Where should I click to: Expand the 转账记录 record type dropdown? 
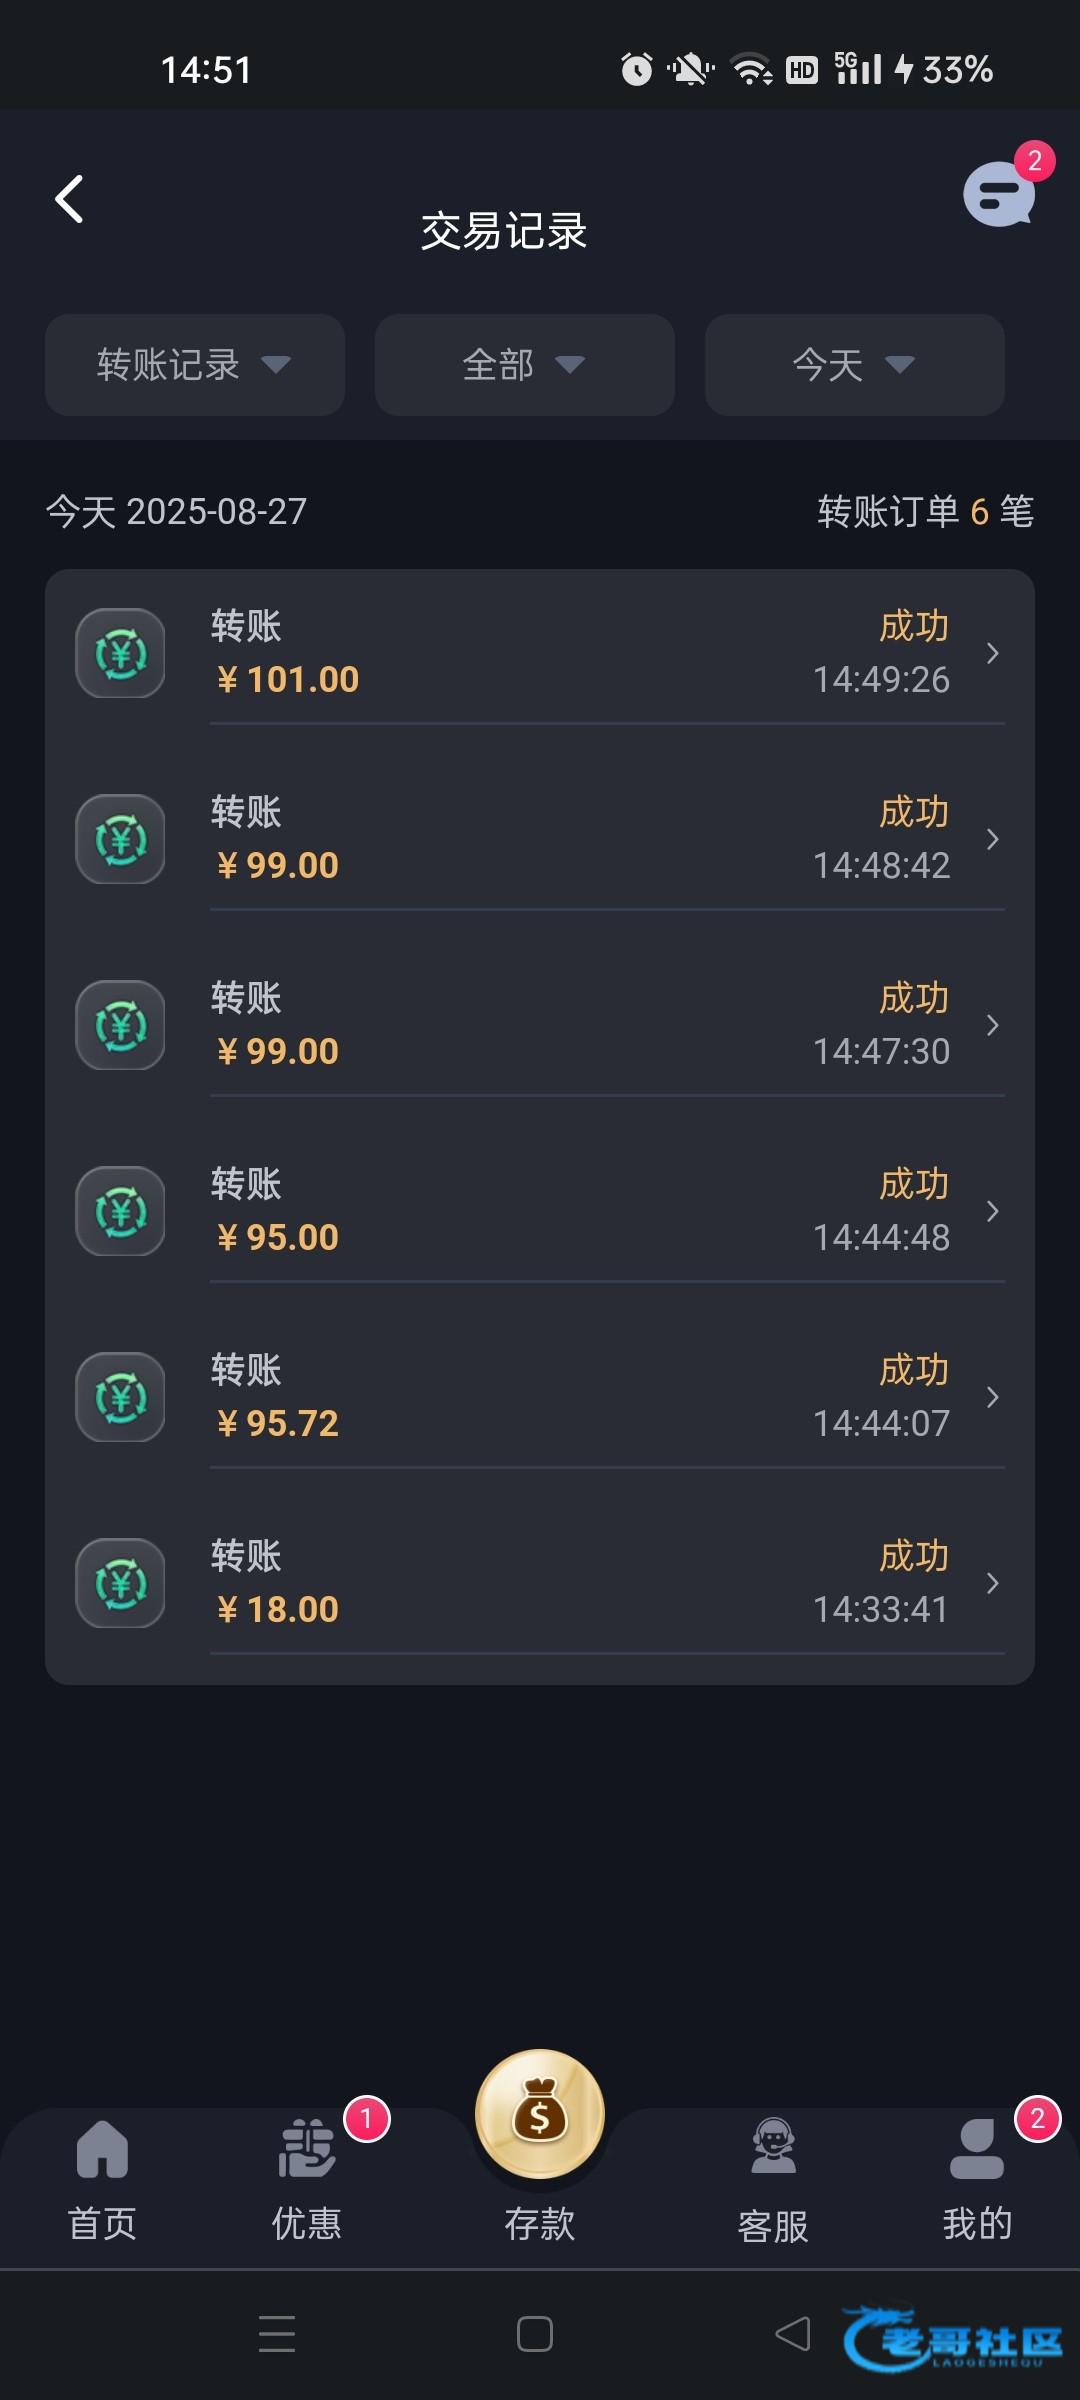(195, 365)
